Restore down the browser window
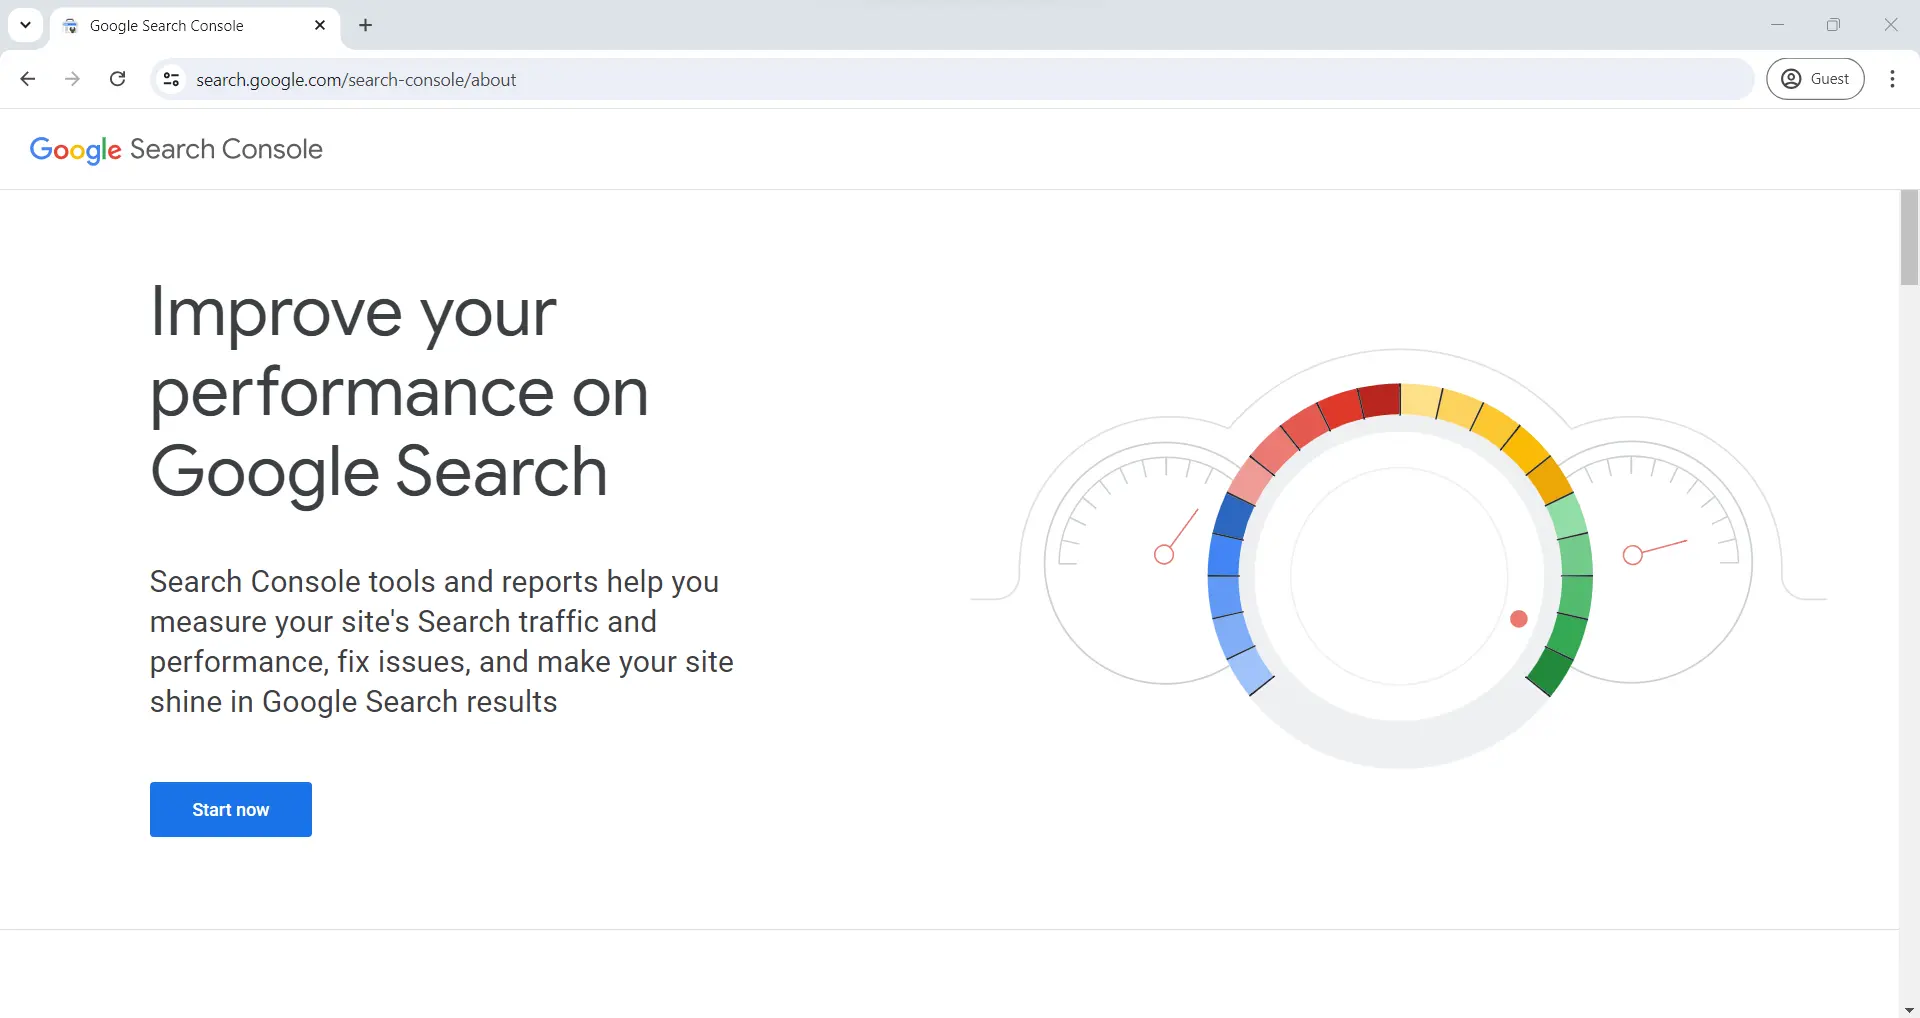This screenshot has height=1018, width=1920. click(x=1833, y=25)
